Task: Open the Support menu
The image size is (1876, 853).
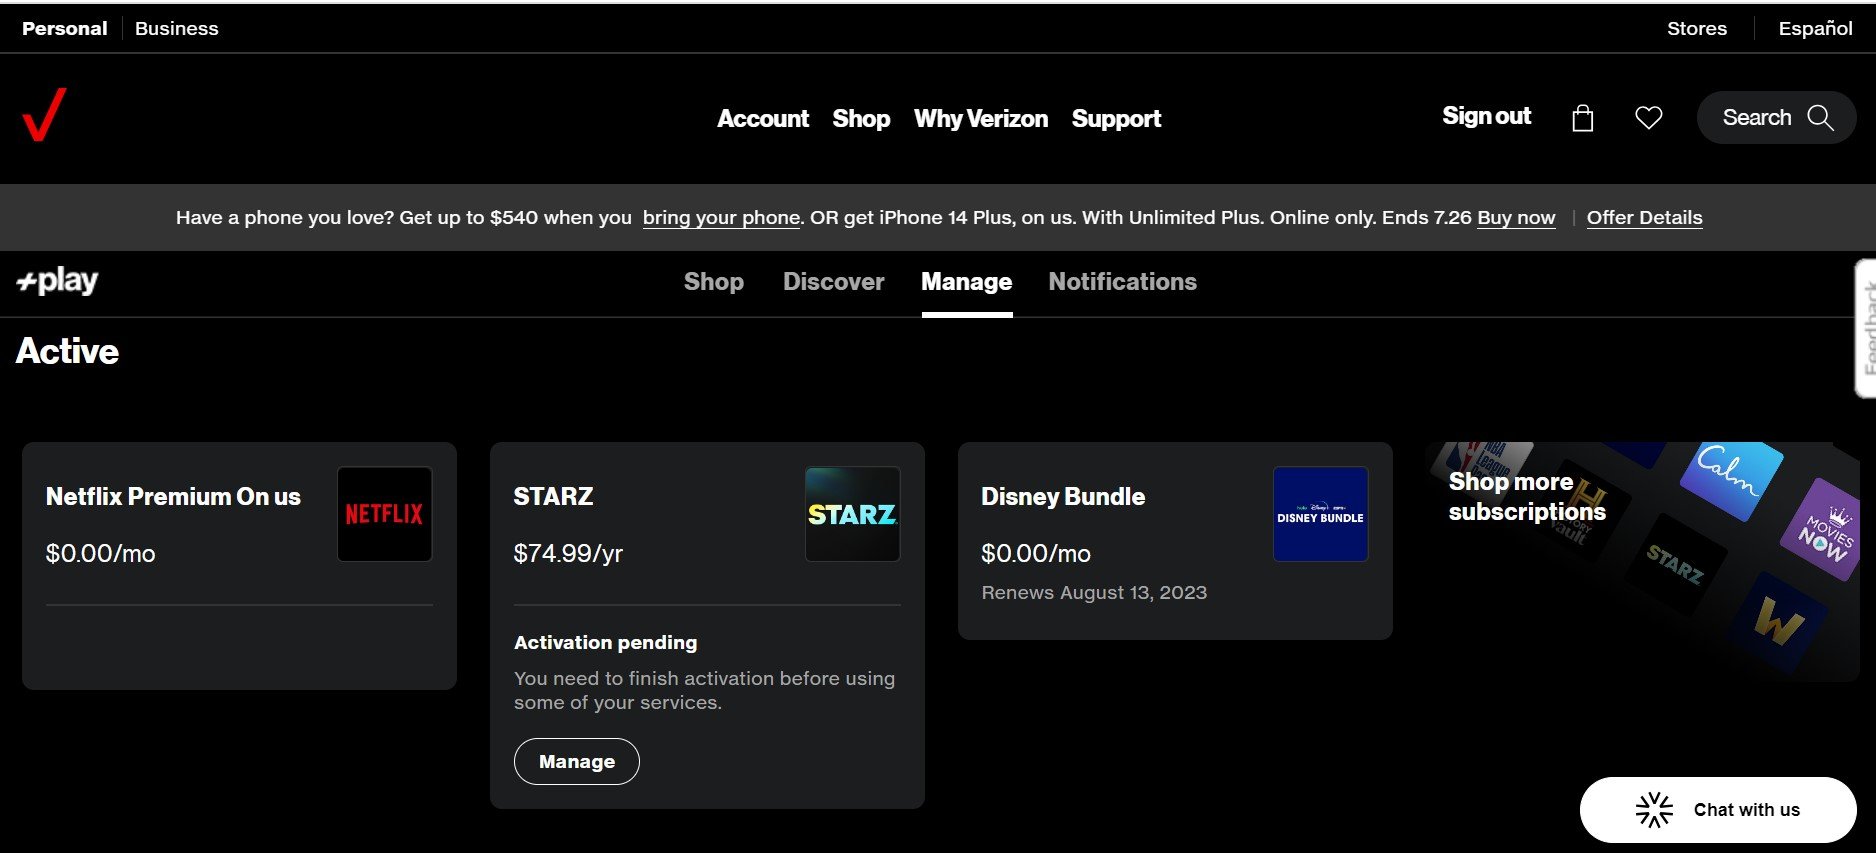Action: pyautogui.click(x=1116, y=119)
